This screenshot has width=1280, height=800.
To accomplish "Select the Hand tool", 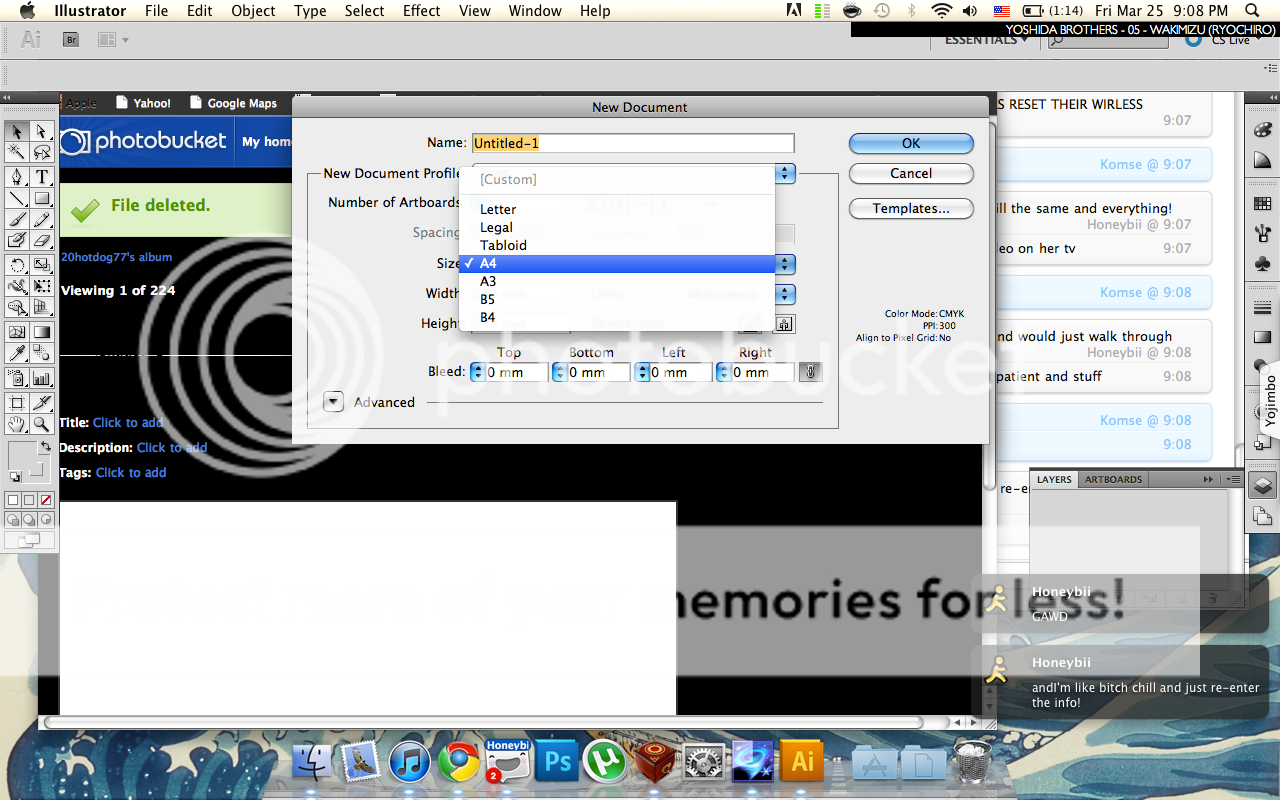I will tap(17, 425).
